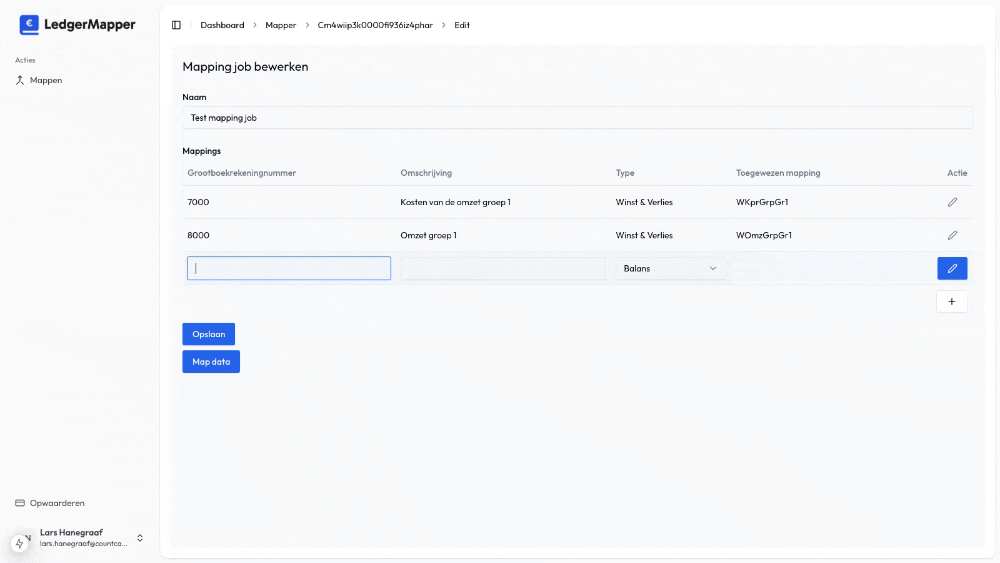Screen dimensions: 1000x563
Task: Click the LedgerMapper euro logo icon
Action: pyautogui.click(x=29, y=24)
